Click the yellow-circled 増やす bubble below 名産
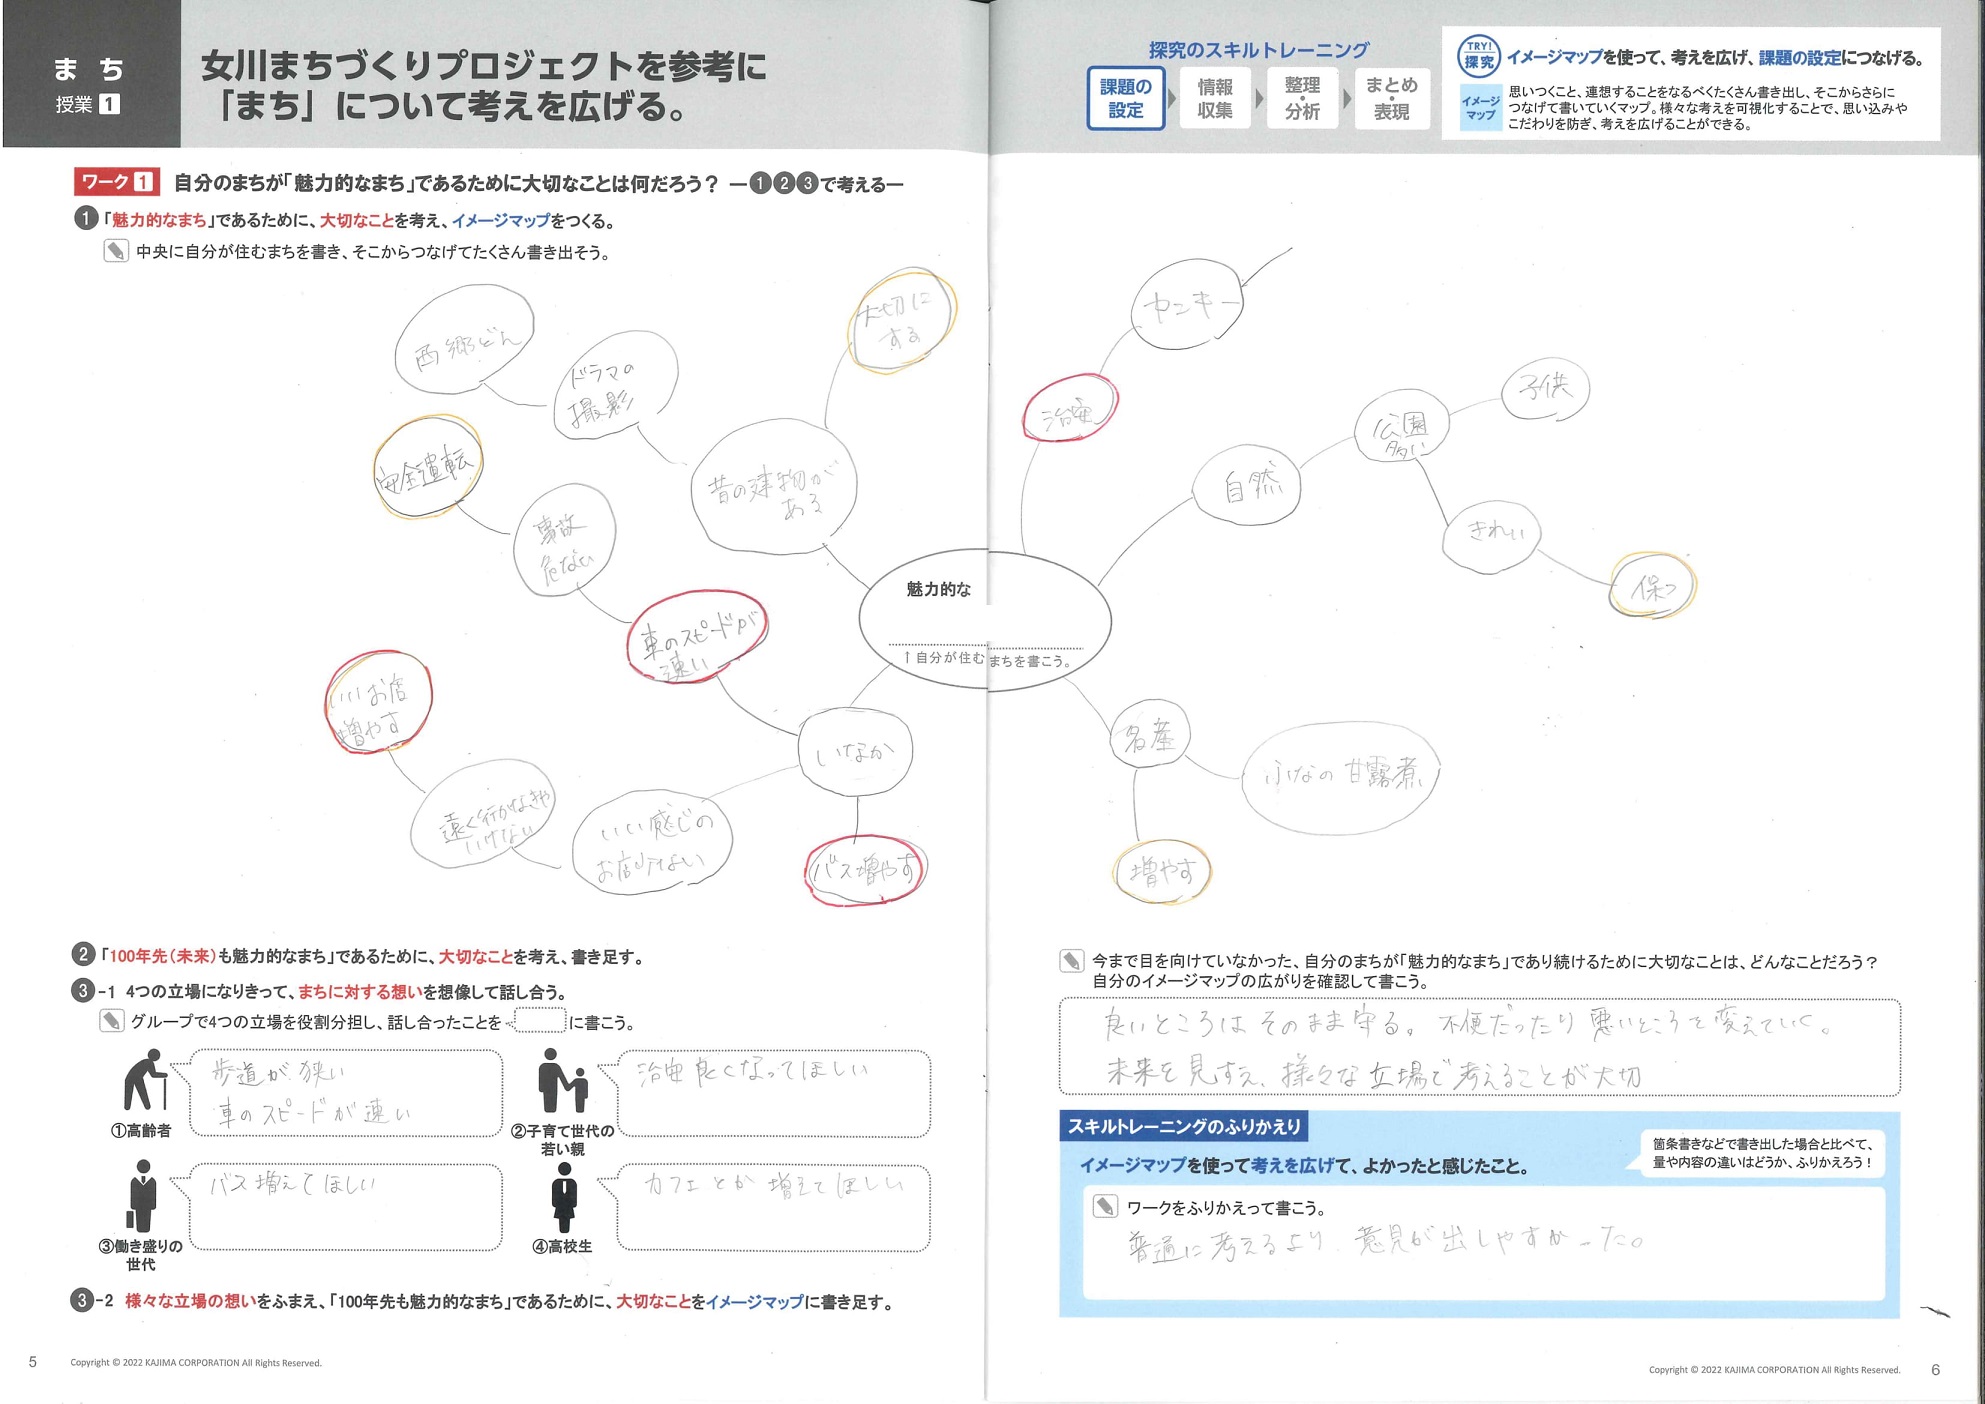The image size is (1985, 1404). click(1162, 871)
